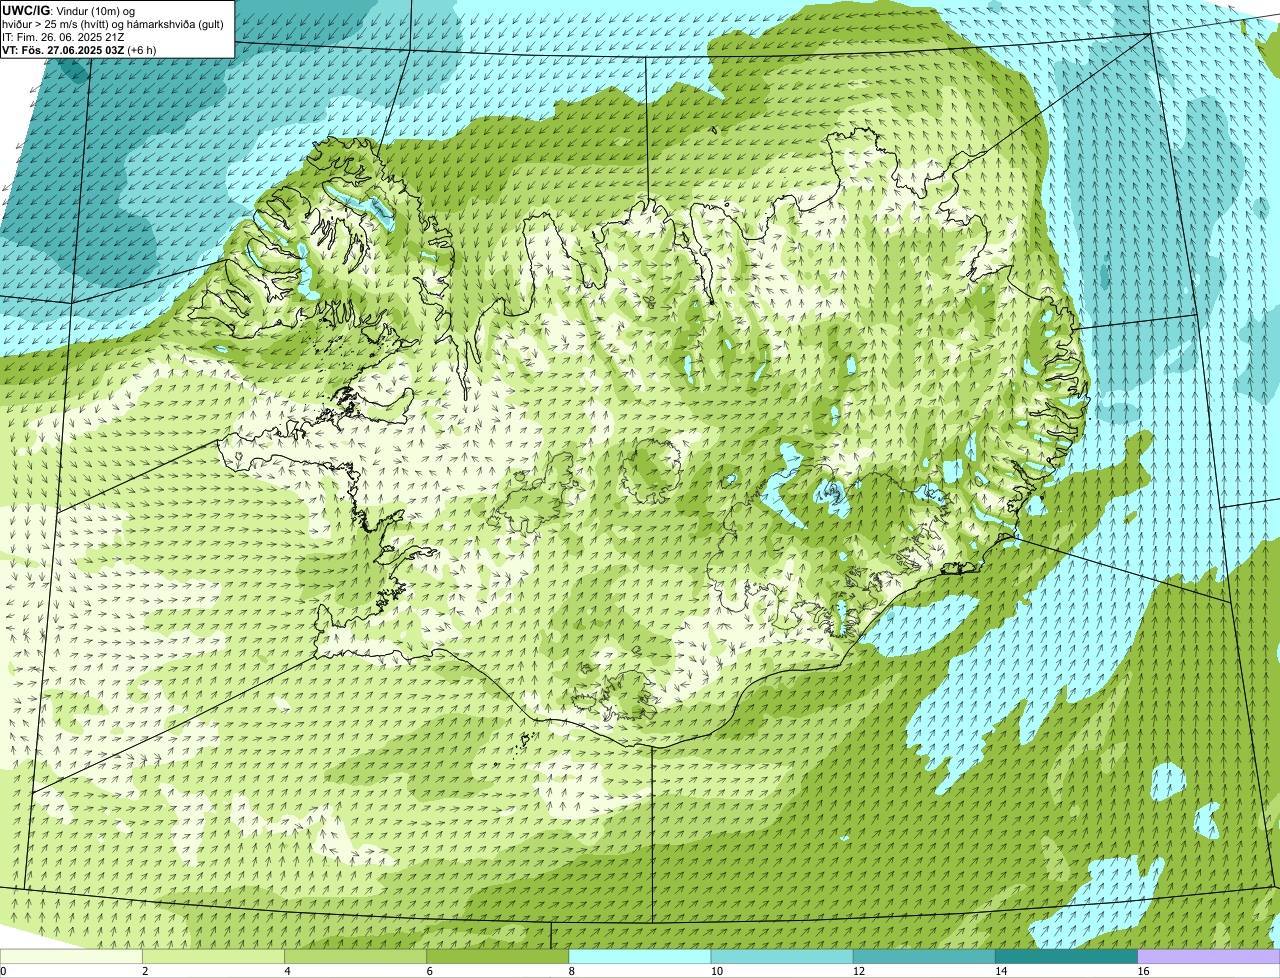Screen dimensions: 1280x978
Task: Click the "IT: Fim. 26. 06. 2025 21Z" line
Action: 63,37
